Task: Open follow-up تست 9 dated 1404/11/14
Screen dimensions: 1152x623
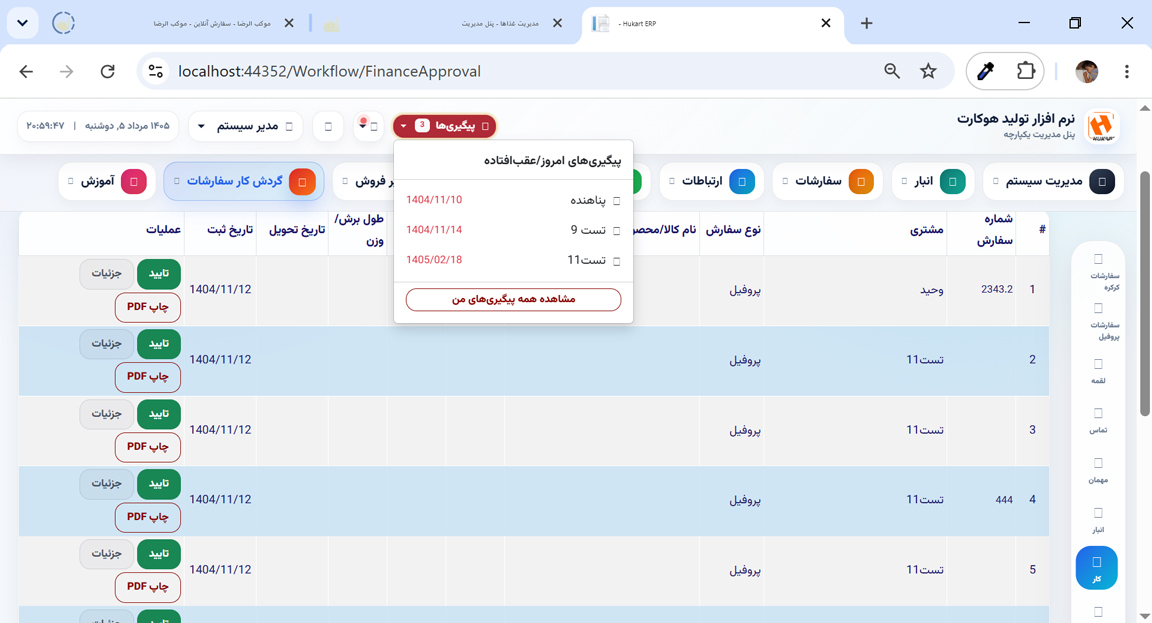Action: tap(514, 230)
